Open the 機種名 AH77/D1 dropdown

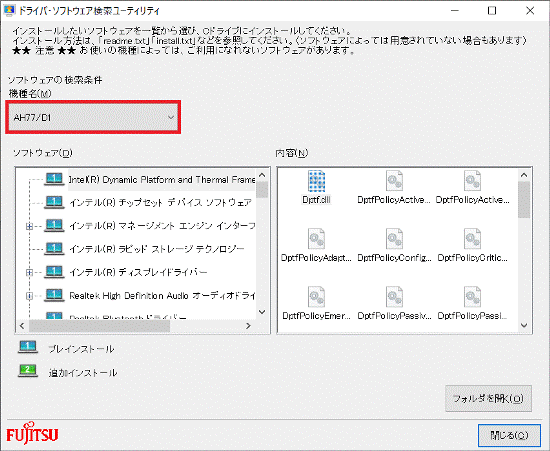(x=93, y=117)
